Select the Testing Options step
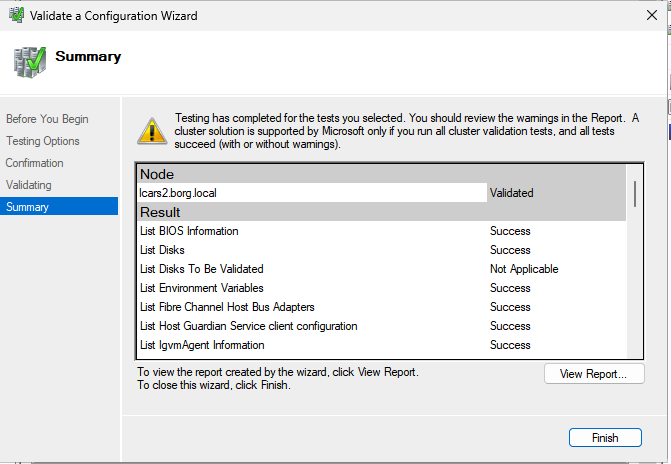This screenshot has width=671, height=464. pos(43,141)
